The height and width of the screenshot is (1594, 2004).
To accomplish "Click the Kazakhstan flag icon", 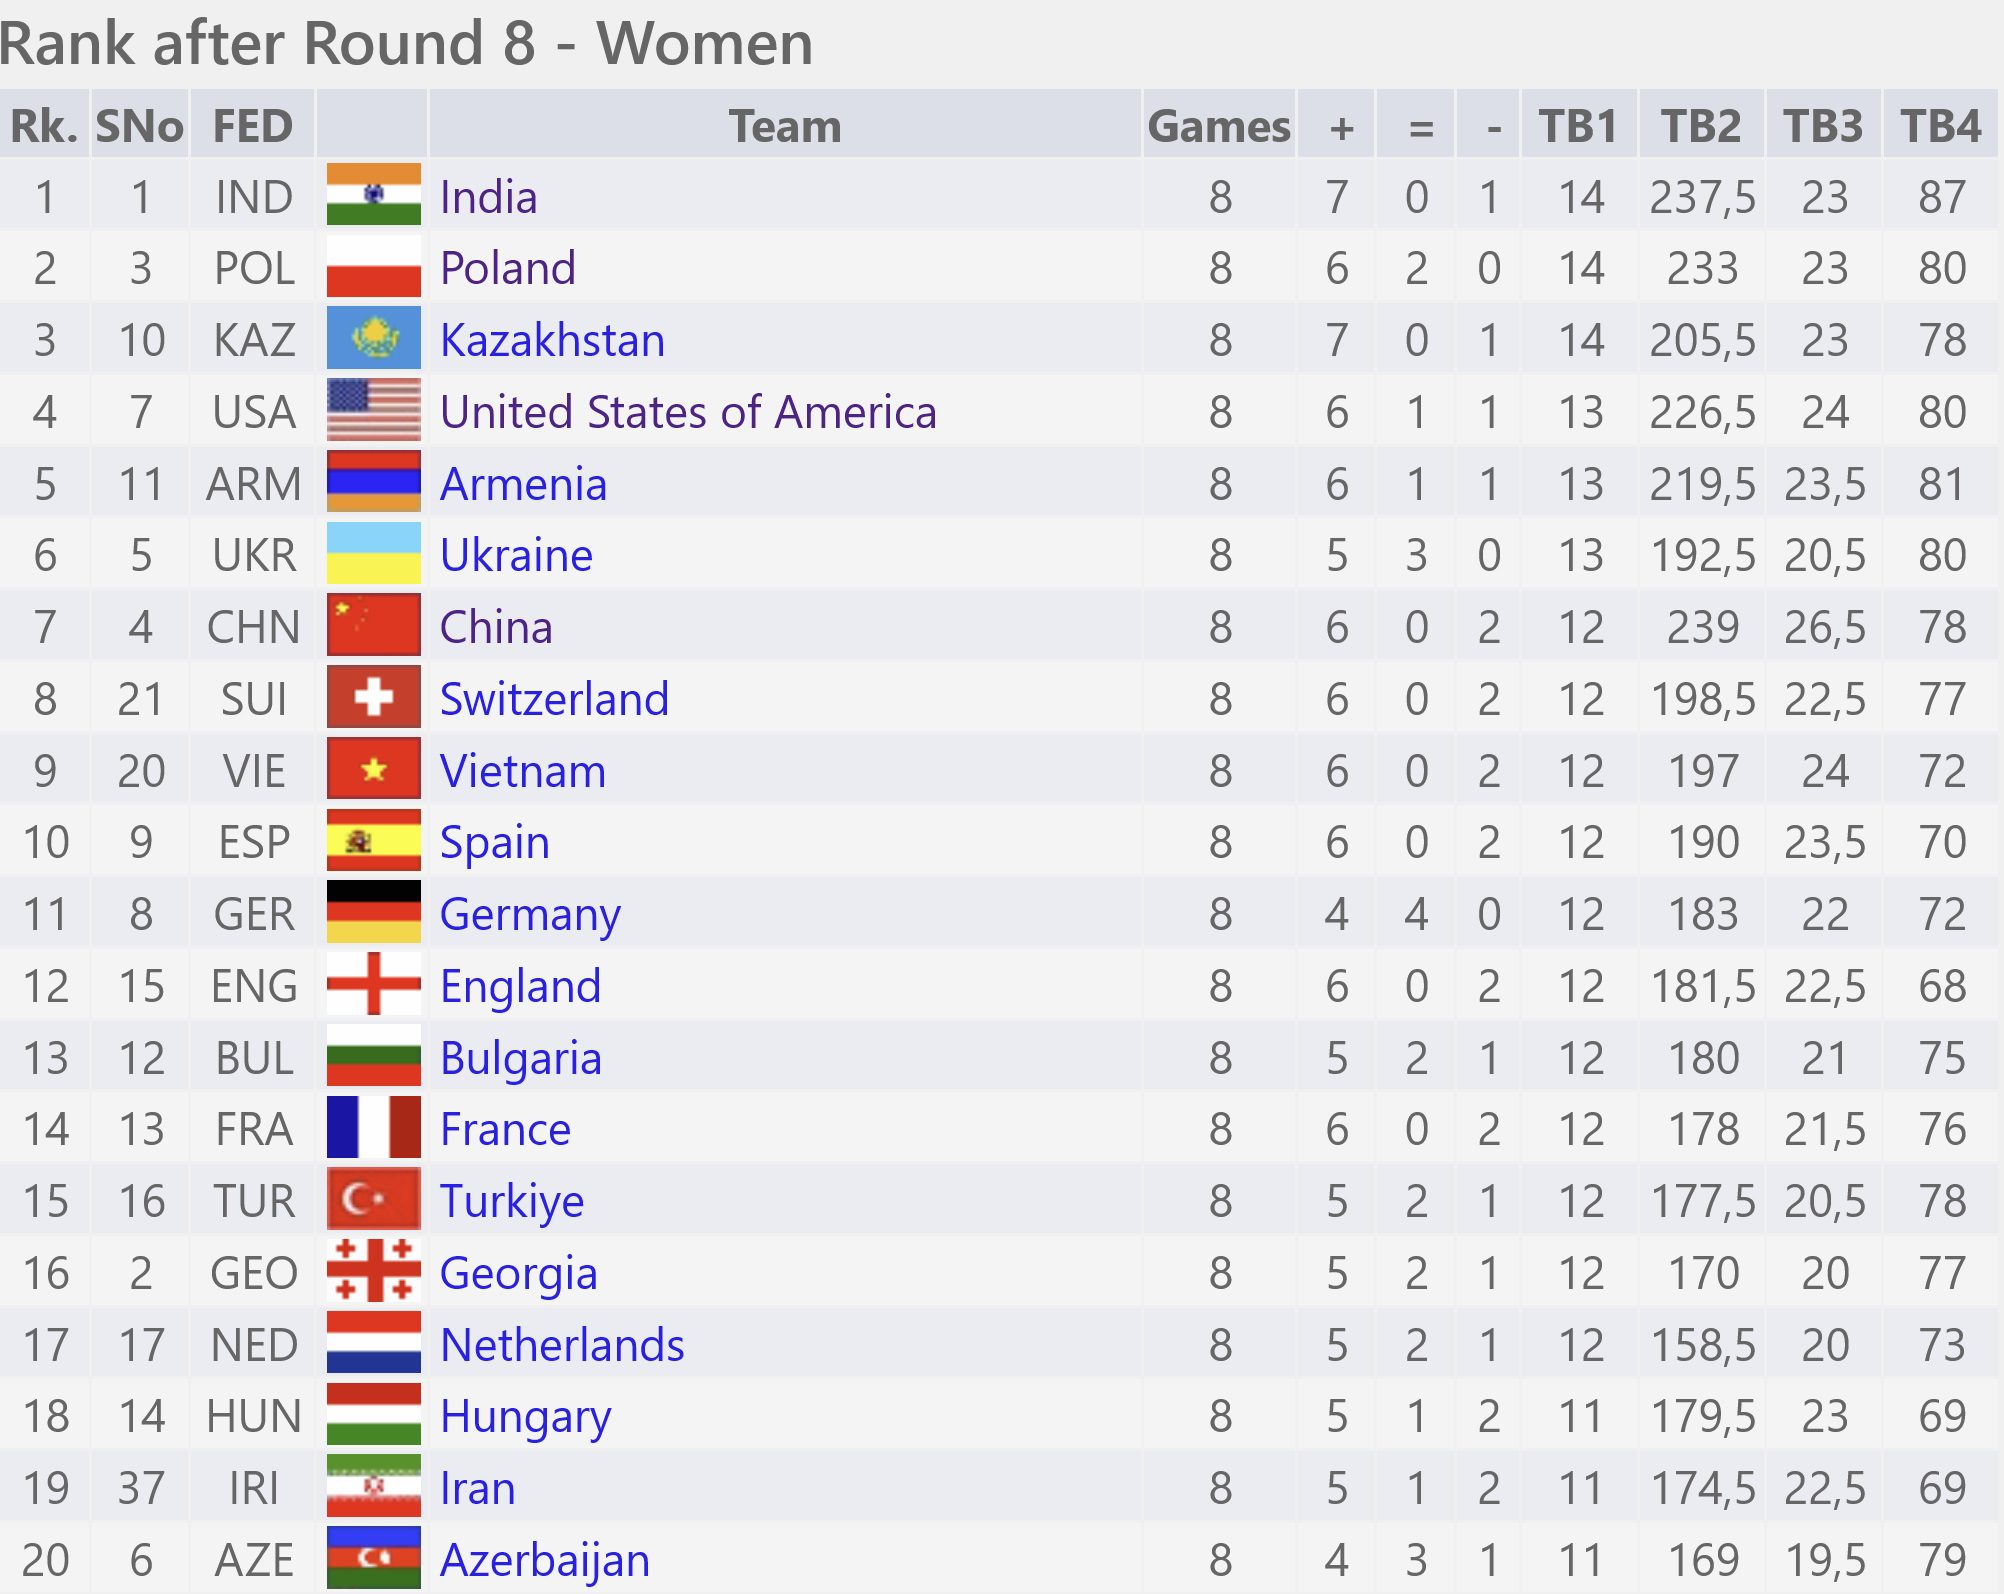I will point(373,339).
